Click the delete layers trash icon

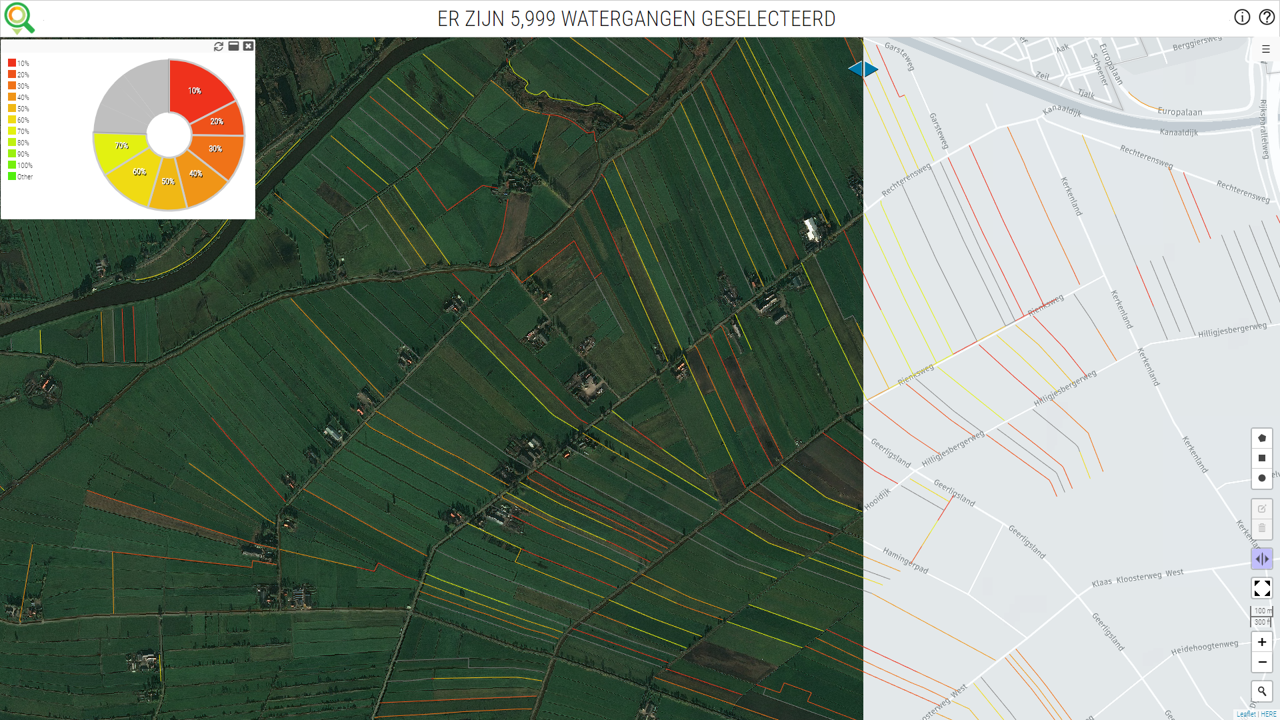pos(1262,528)
